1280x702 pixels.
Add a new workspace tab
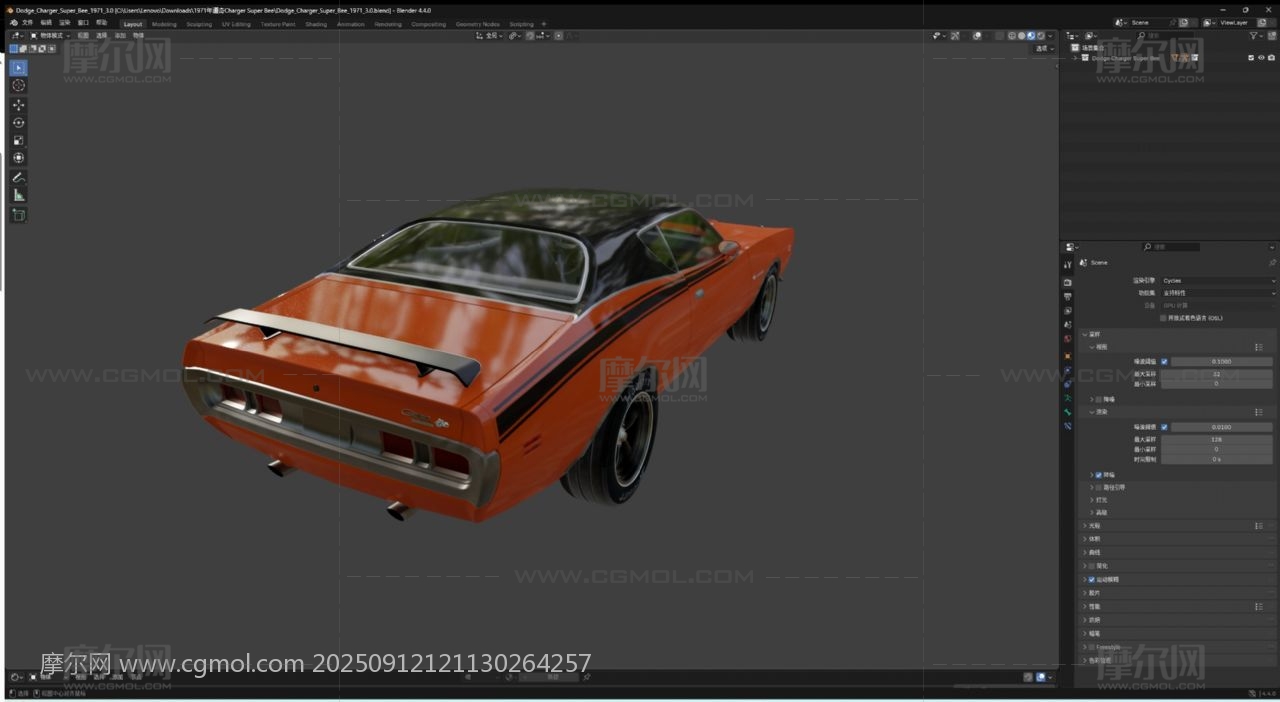click(544, 24)
